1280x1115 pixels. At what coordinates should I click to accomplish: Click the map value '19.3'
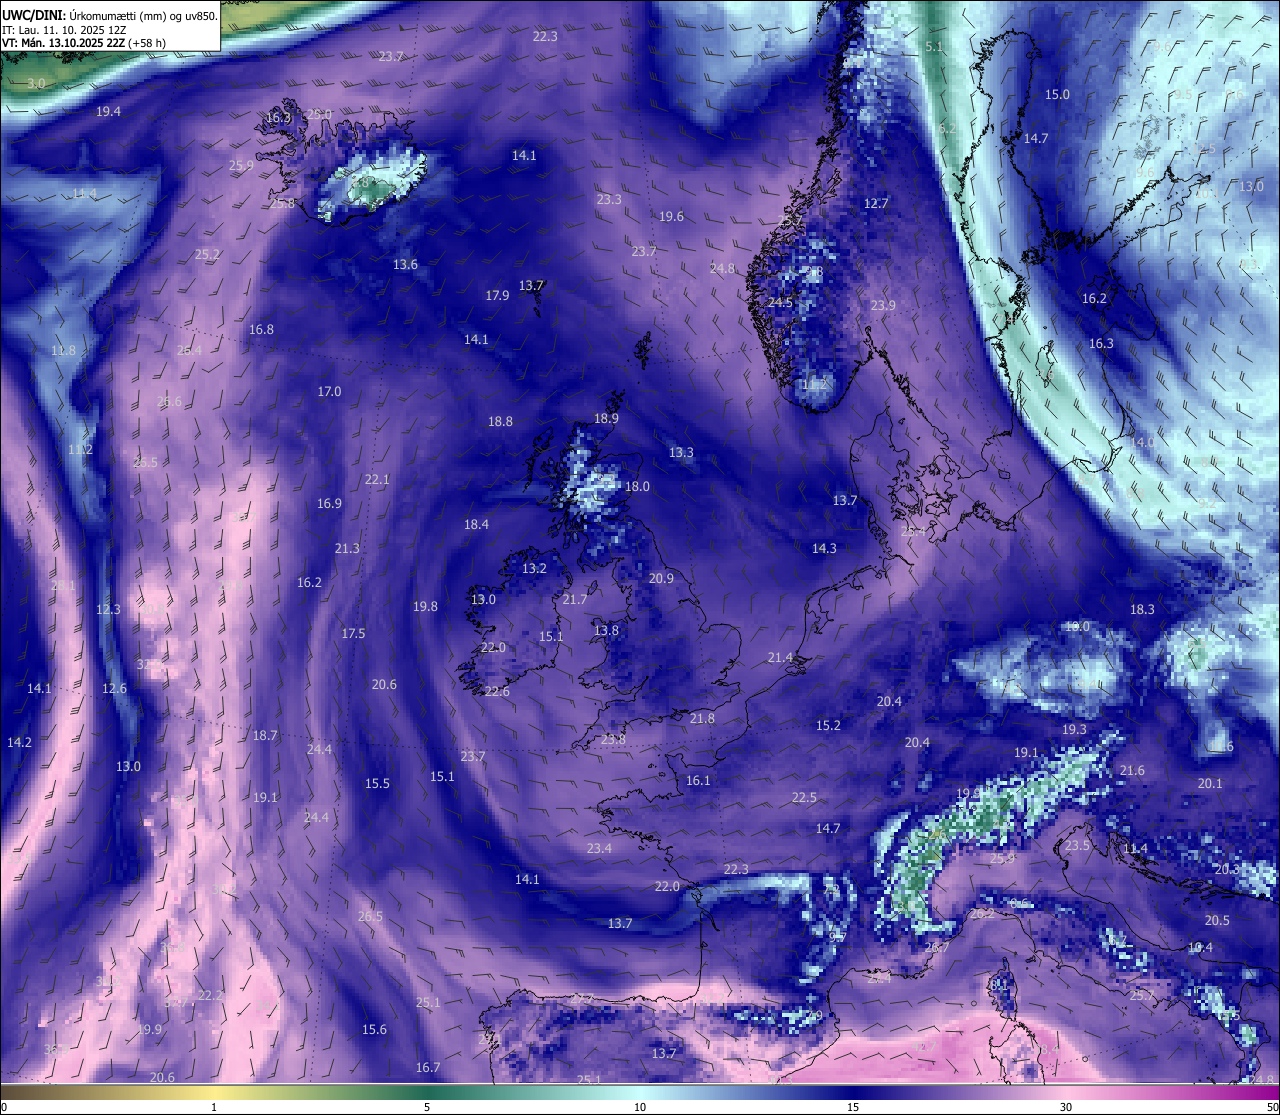tap(1074, 730)
